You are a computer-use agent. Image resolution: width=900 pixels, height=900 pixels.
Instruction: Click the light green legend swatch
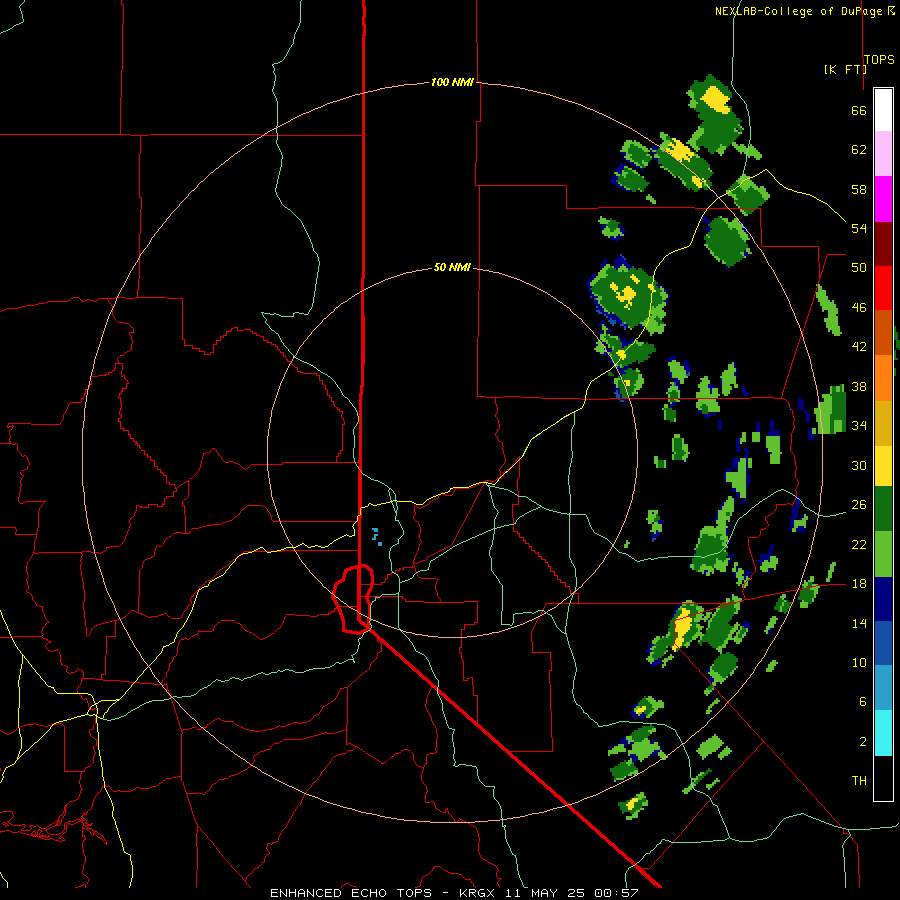coord(883,554)
